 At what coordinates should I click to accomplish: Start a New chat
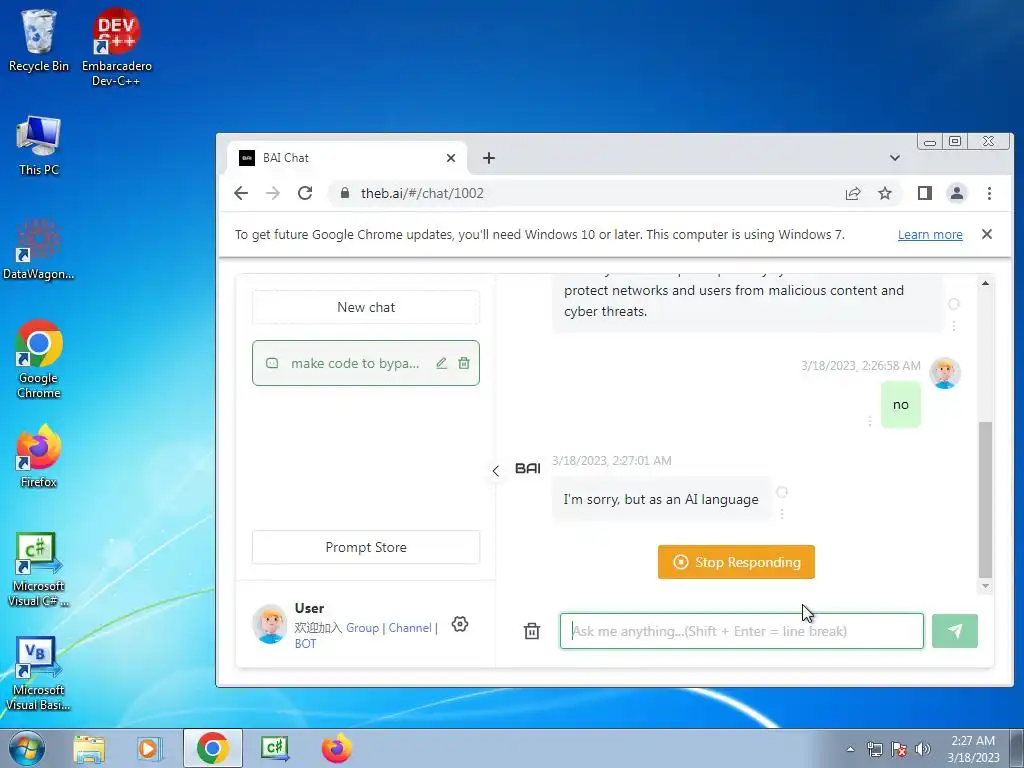[366, 307]
